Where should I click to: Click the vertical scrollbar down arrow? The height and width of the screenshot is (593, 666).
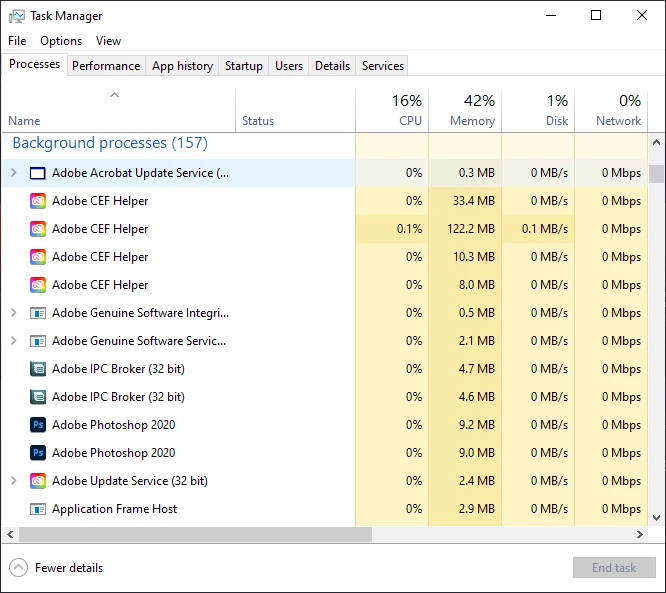pos(656,518)
